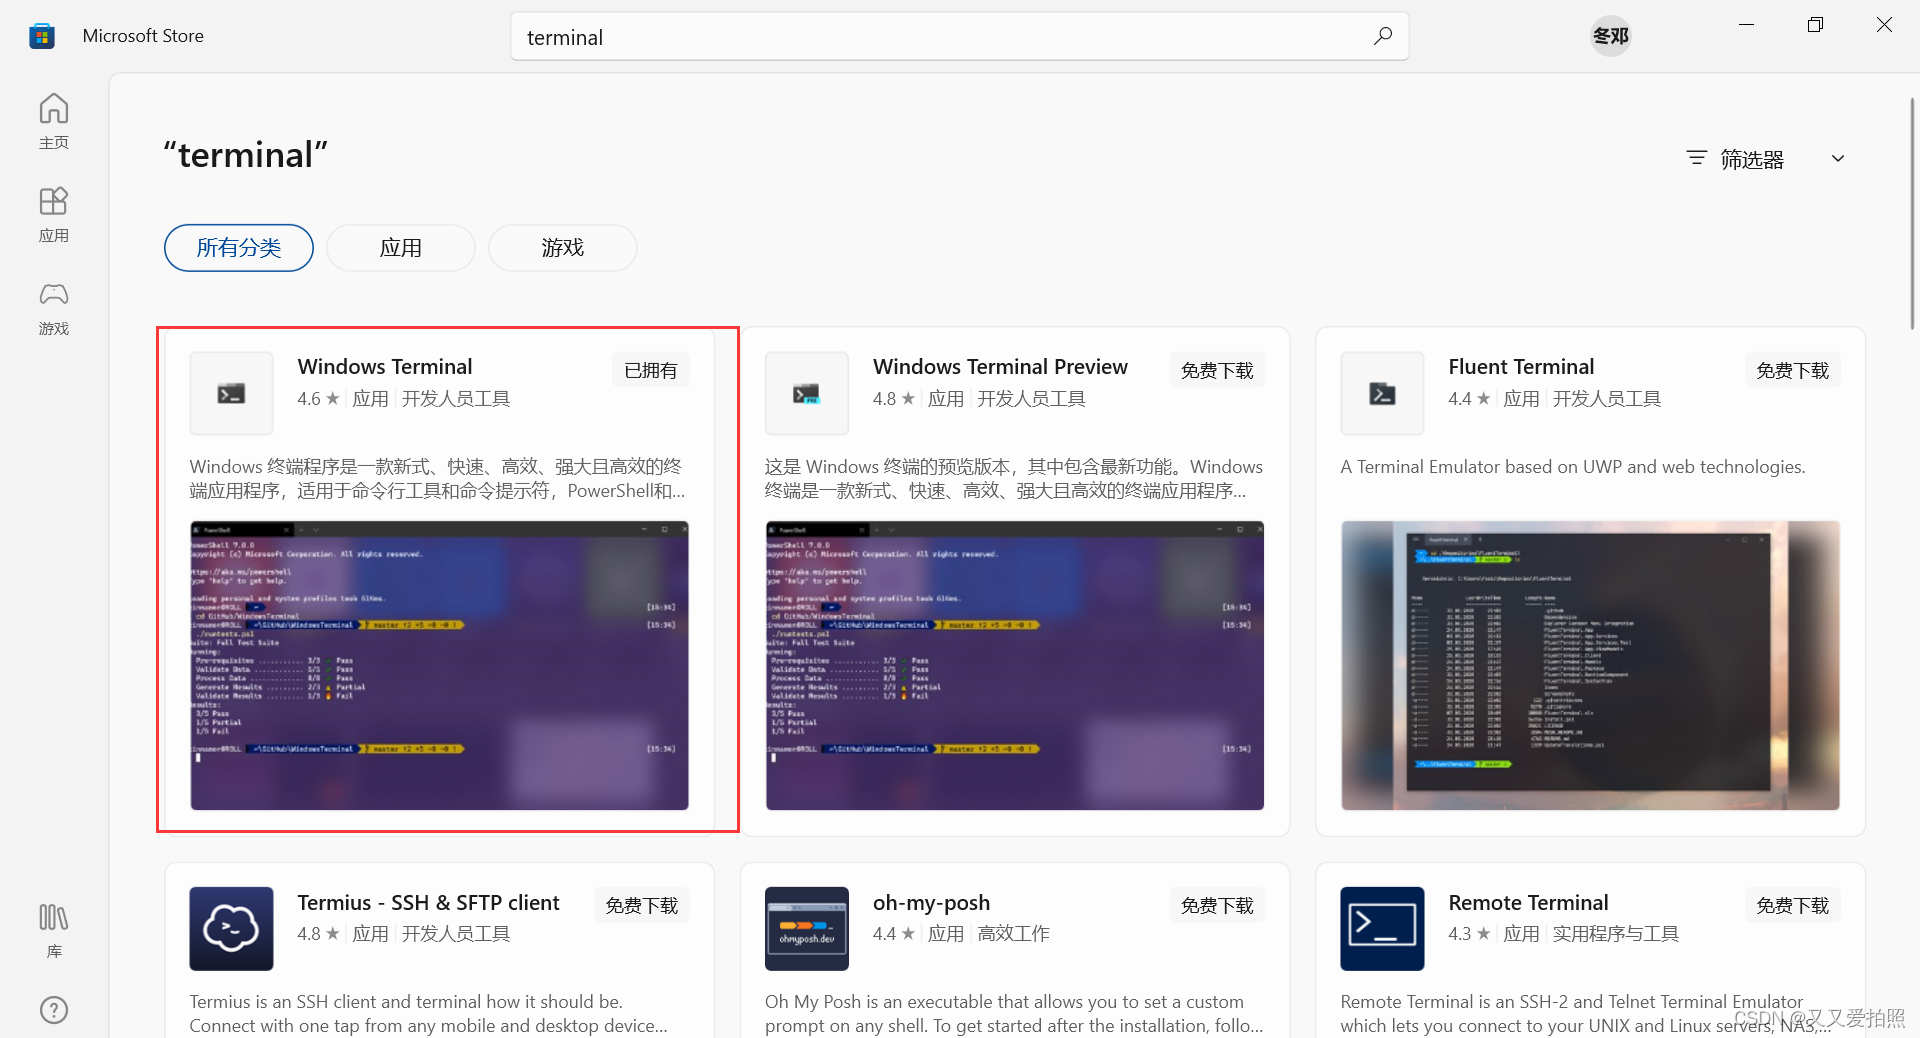Viewport: 1920px width, 1038px height.
Task: Click the "terminal" results heading
Action: pos(246,155)
